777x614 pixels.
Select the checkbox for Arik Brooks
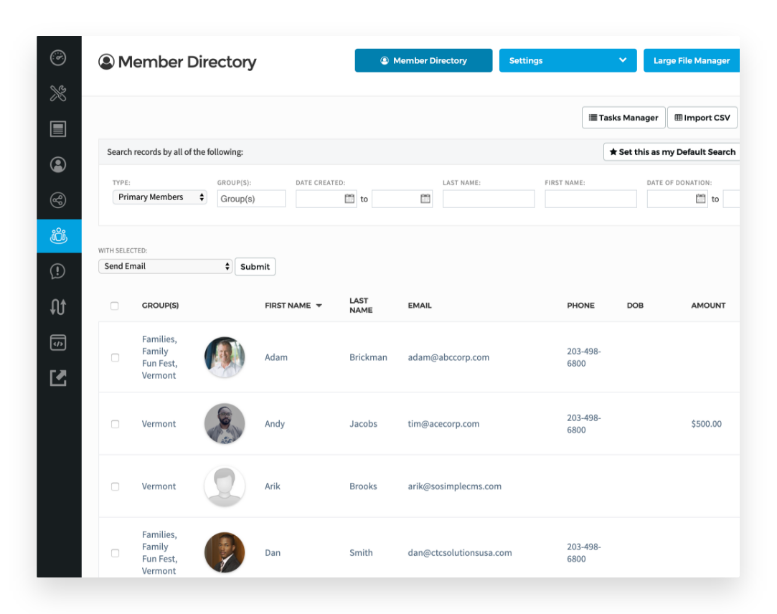pyautogui.click(x=115, y=487)
